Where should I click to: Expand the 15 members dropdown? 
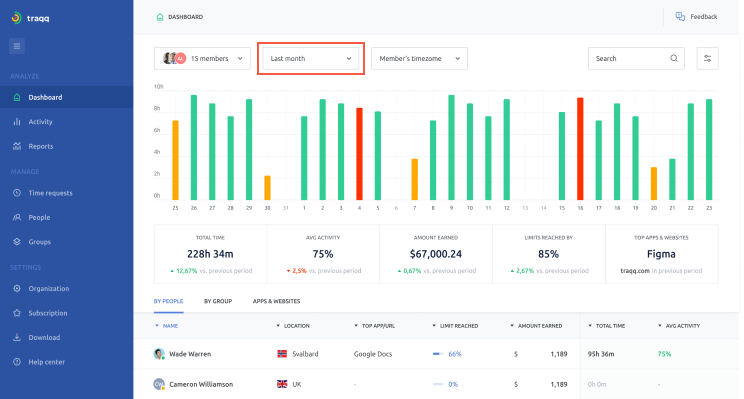[202, 58]
